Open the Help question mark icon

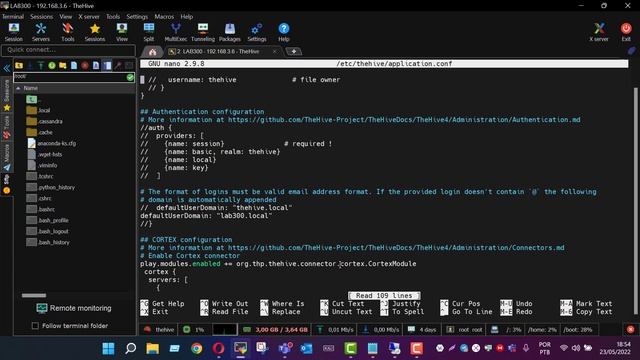click(284, 32)
